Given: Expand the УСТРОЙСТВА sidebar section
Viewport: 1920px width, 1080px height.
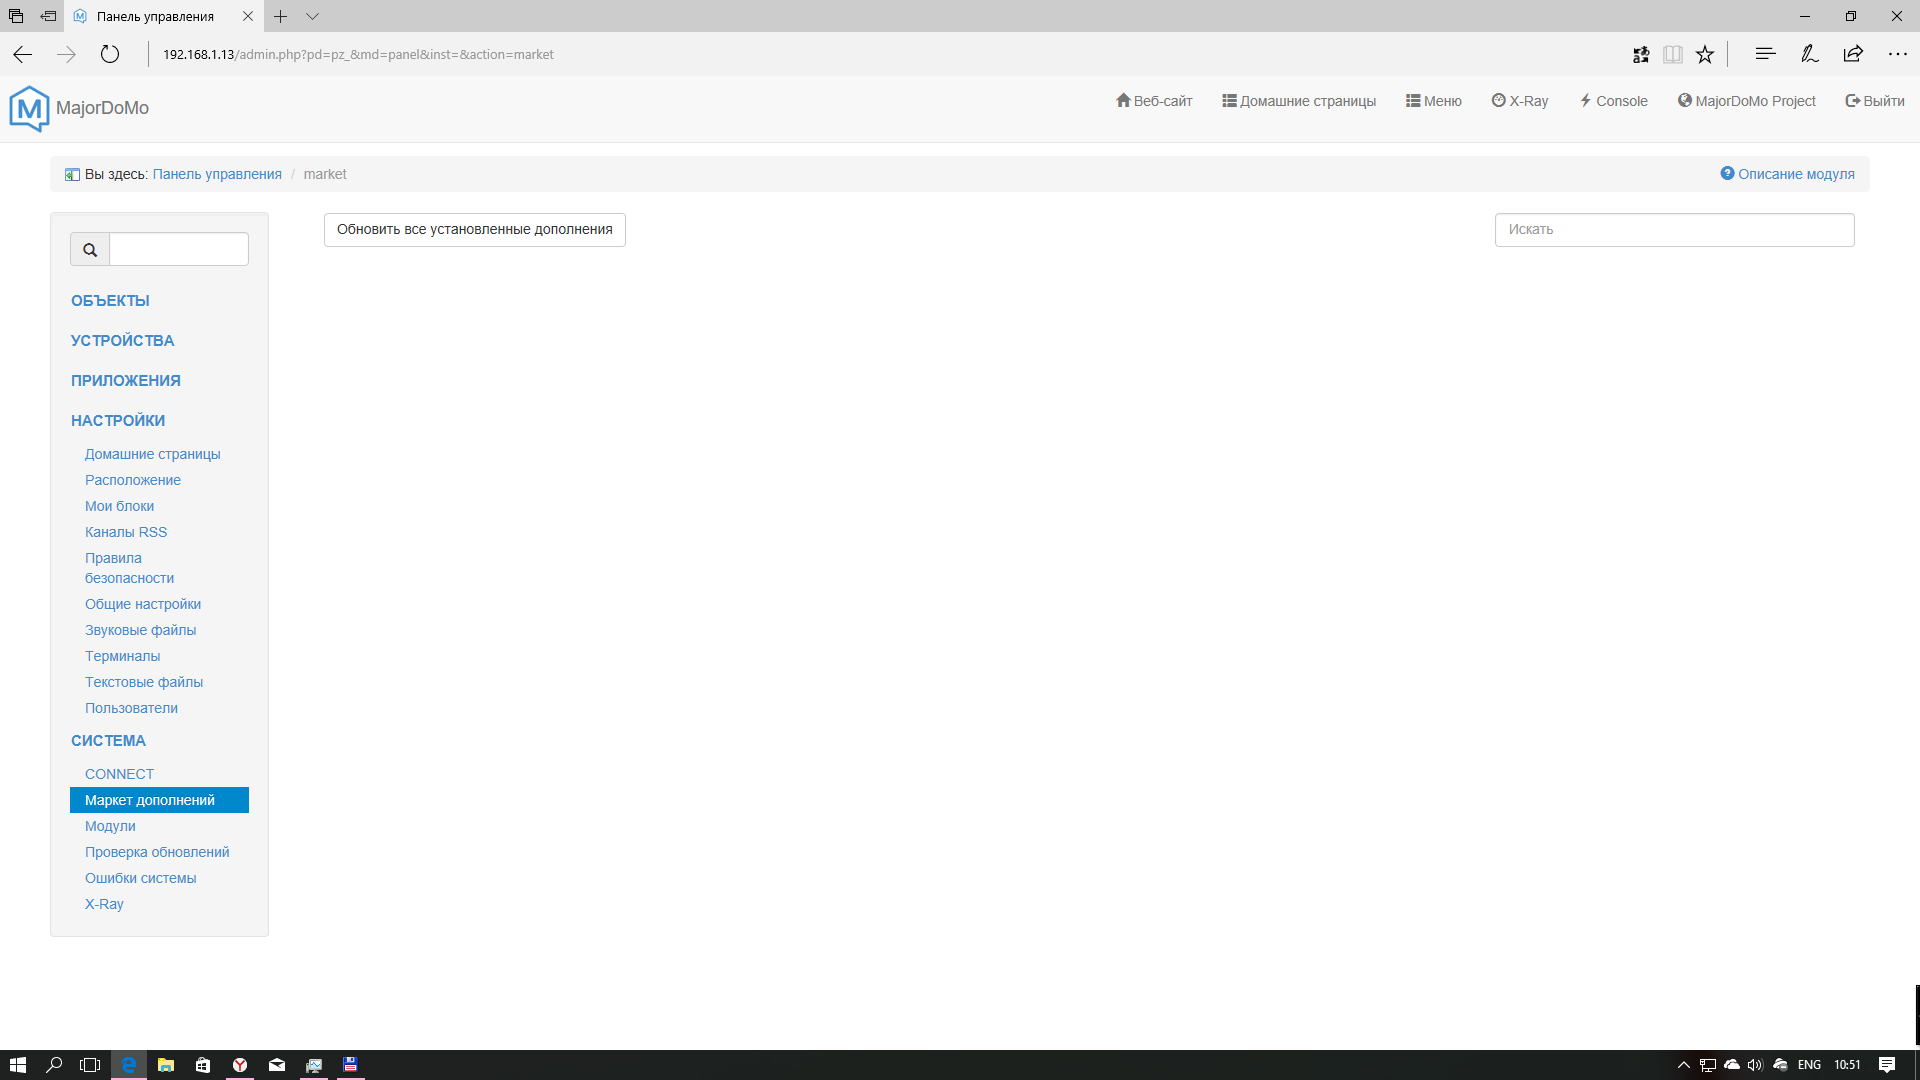Looking at the screenshot, I should (122, 341).
